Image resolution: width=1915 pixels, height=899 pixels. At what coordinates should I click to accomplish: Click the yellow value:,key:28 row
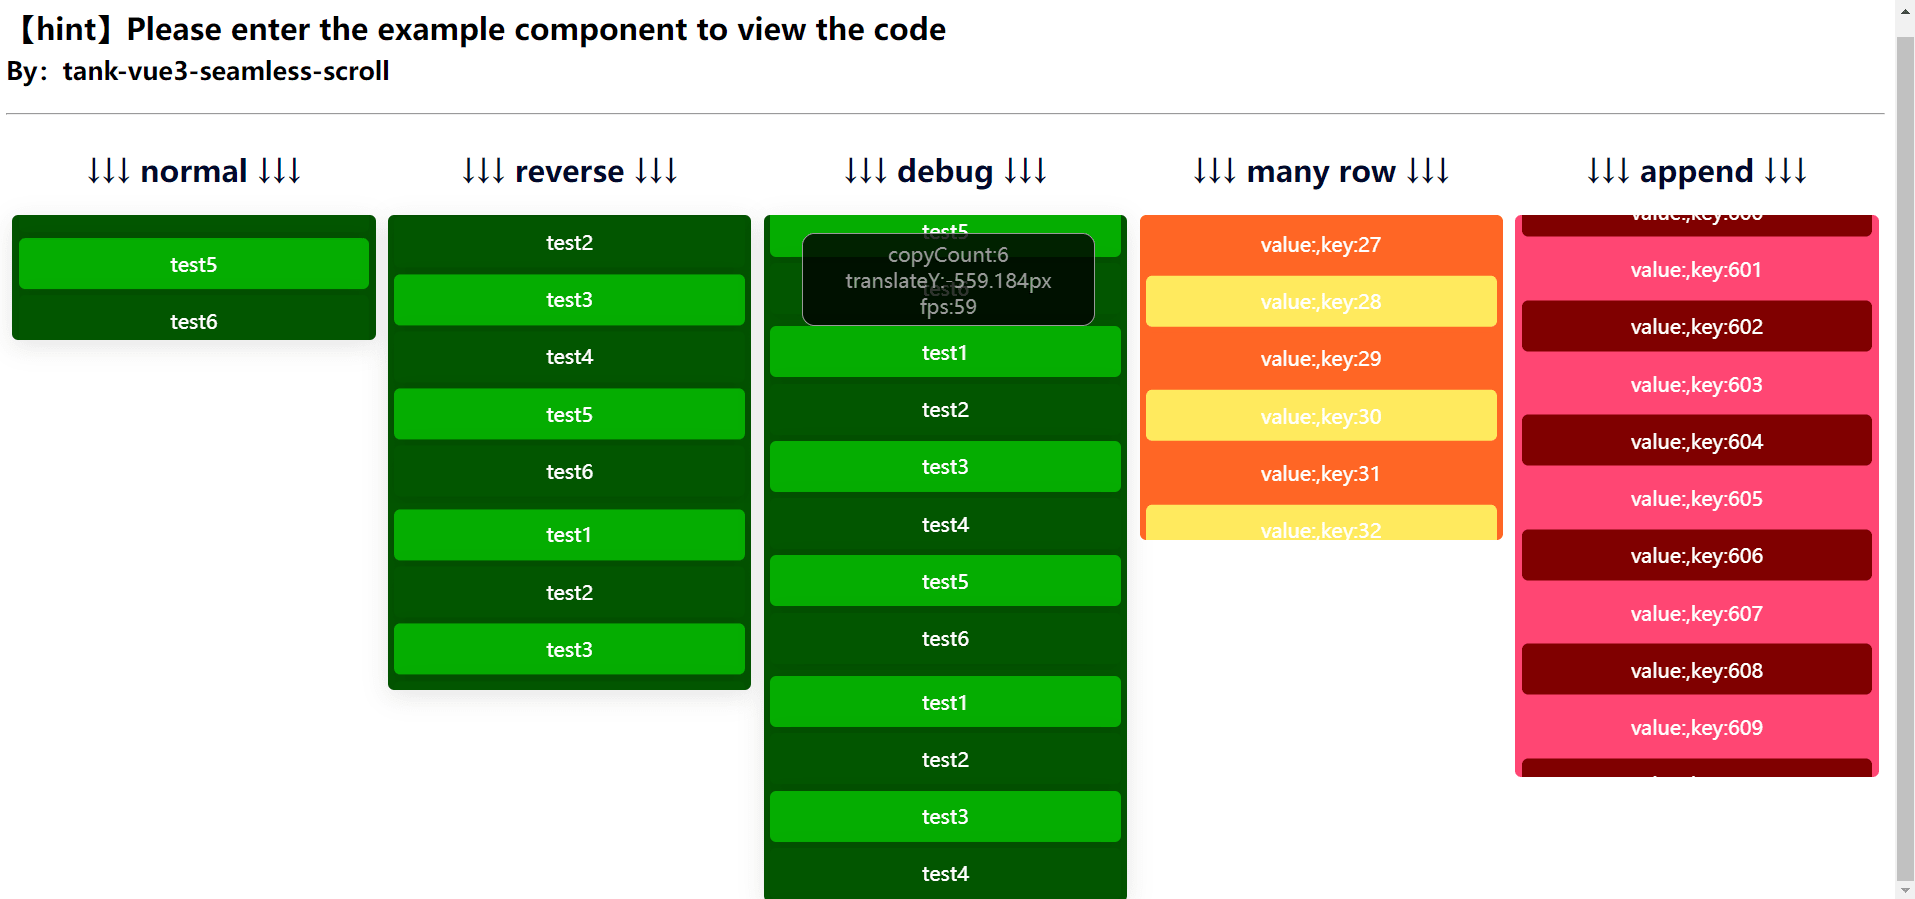tap(1321, 301)
